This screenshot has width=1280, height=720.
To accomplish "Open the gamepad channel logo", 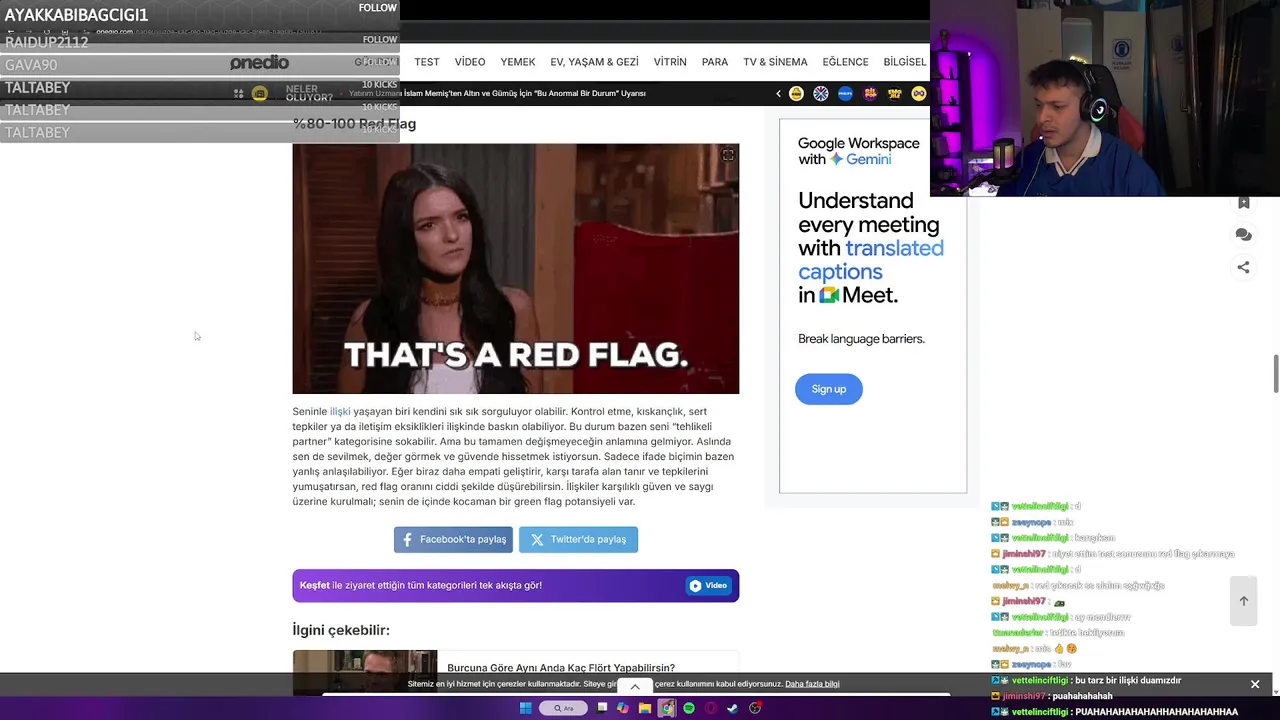I will [x=919, y=93].
